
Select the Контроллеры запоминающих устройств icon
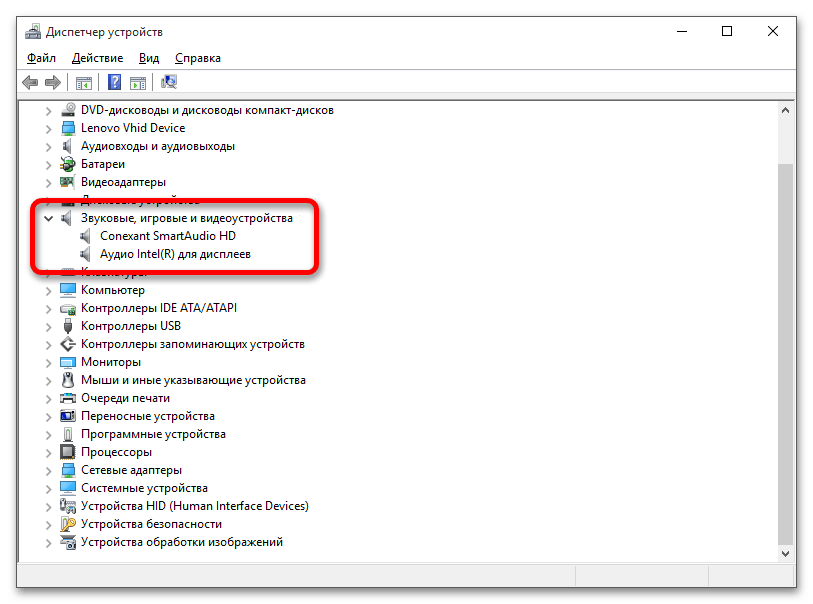coord(68,344)
